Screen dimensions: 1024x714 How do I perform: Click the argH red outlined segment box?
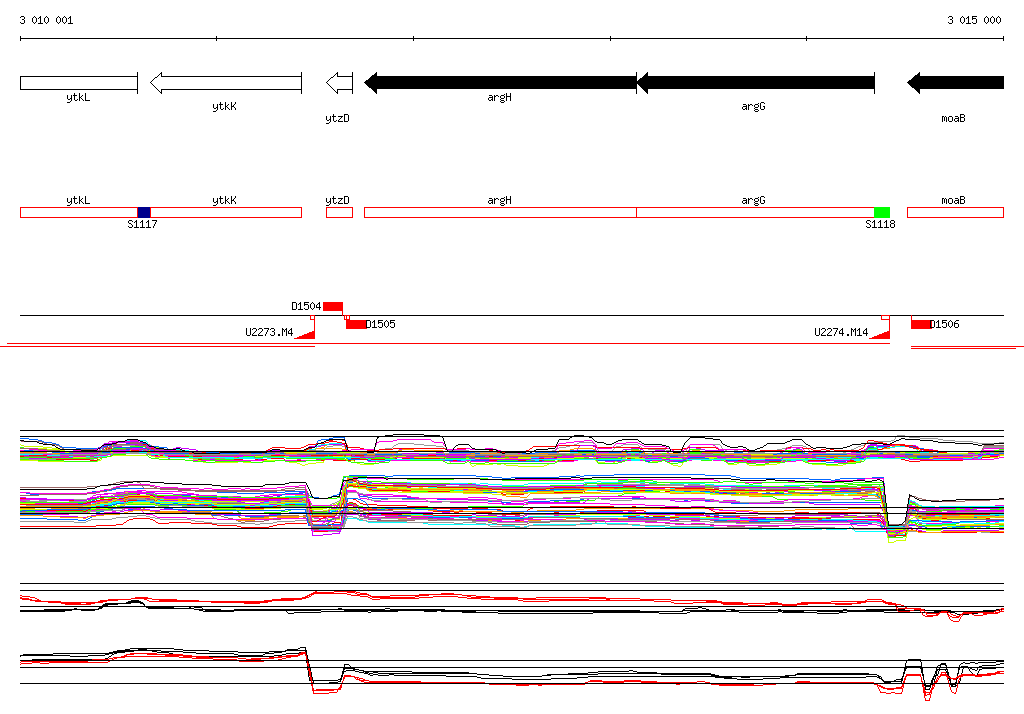[x=500, y=212]
